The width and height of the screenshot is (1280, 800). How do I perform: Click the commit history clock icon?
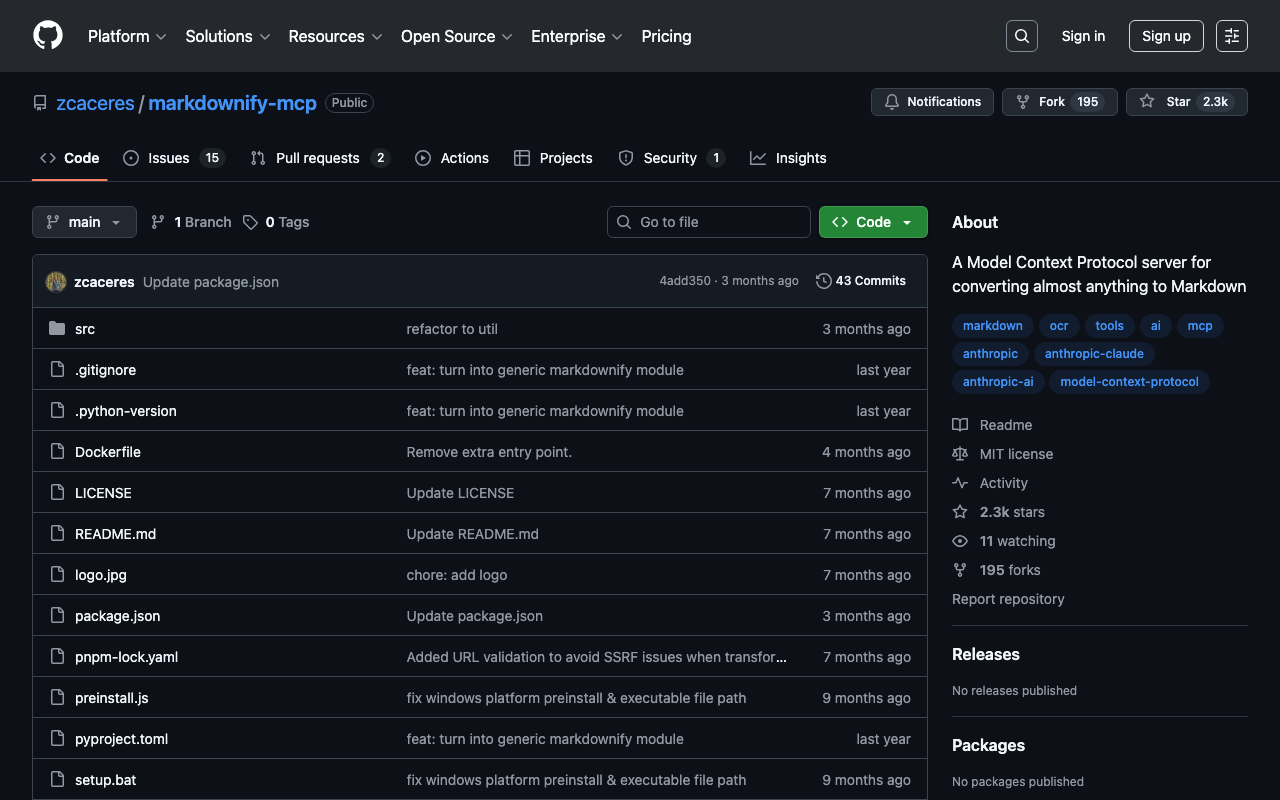click(x=823, y=281)
